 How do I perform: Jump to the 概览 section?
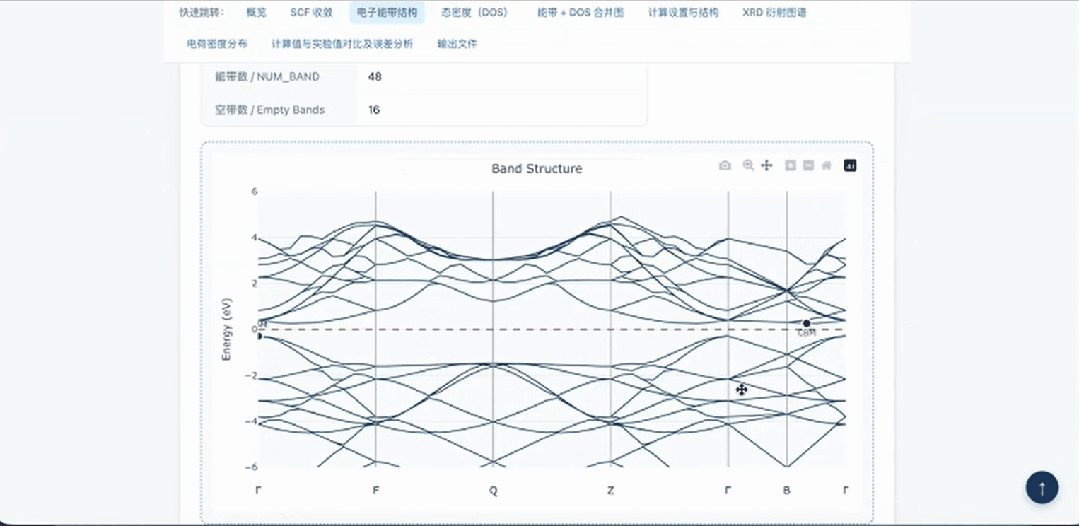pos(256,12)
